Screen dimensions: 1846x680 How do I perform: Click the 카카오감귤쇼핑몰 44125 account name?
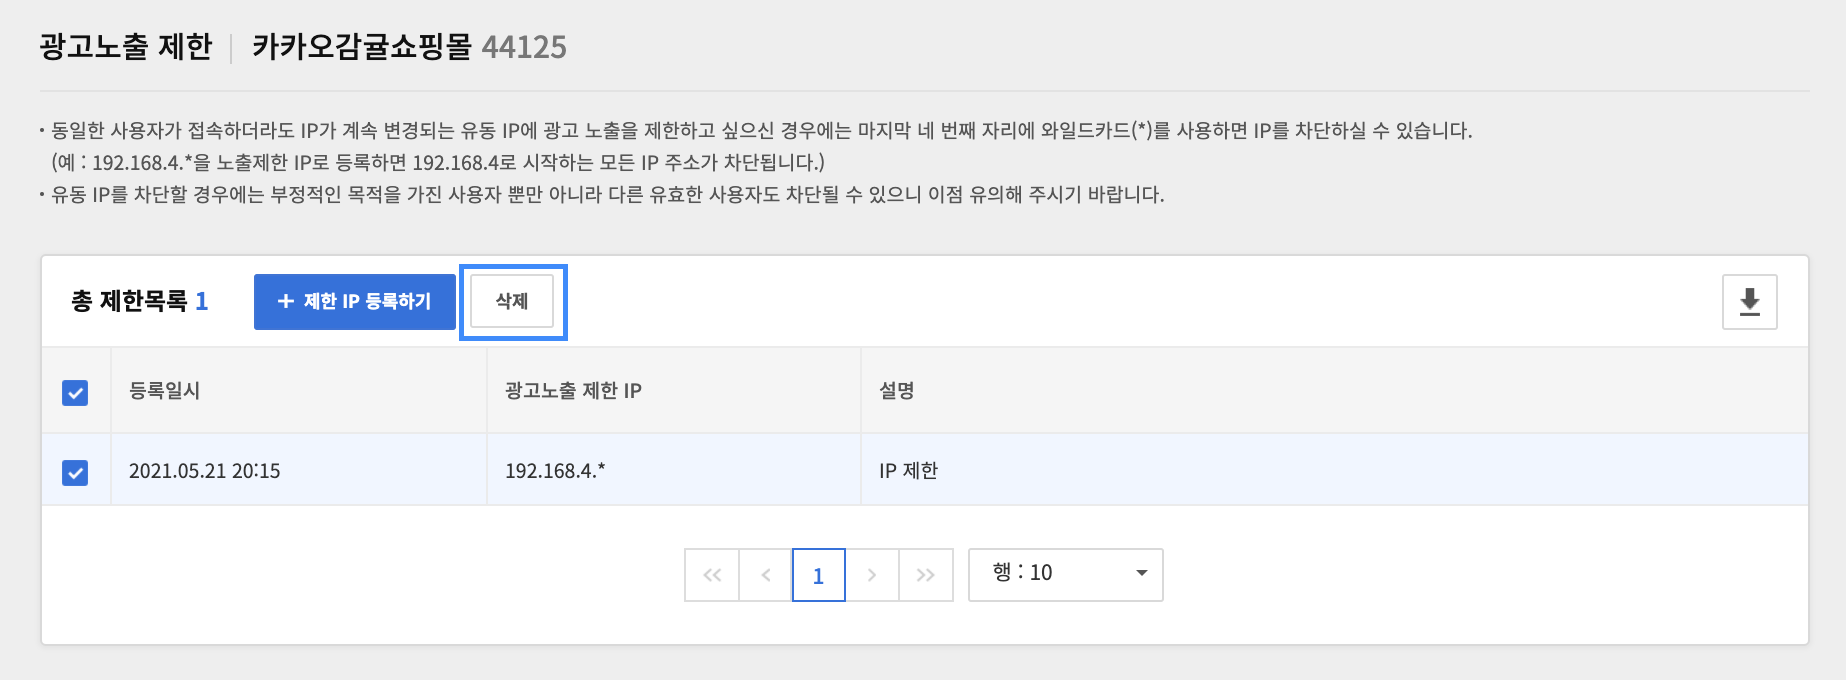pos(409,47)
